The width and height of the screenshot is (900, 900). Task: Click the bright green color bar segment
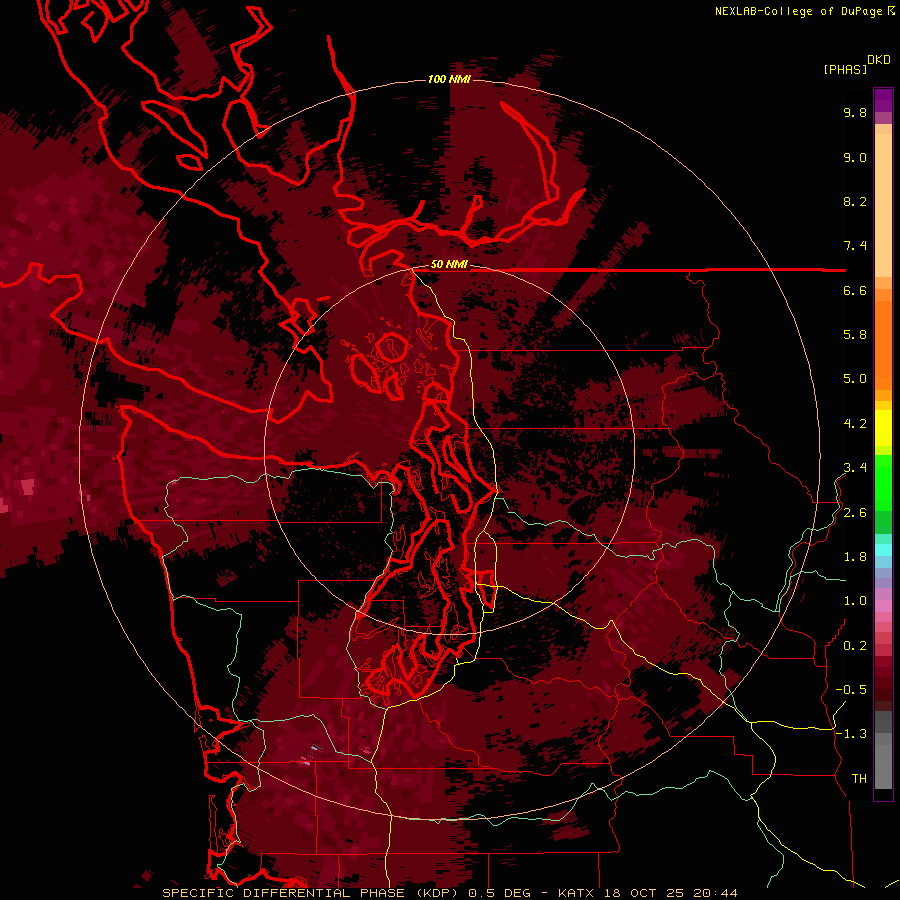click(883, 483)
